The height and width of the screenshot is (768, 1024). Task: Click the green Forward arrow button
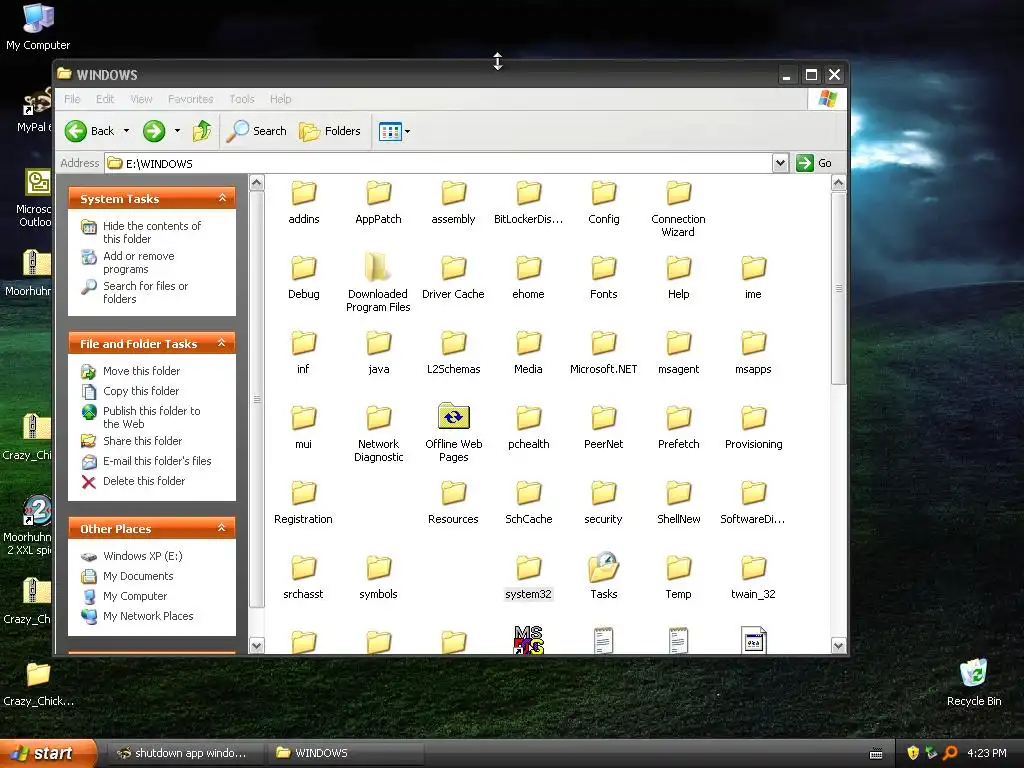click(x=154, y=131)
